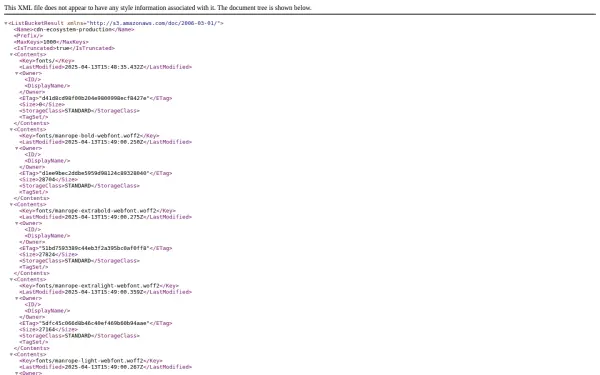Collapse the Owner node in the manrope-extrabold entry
This screenshot has height=375, width=600.
pyautogui.click(x=17, y=223)
